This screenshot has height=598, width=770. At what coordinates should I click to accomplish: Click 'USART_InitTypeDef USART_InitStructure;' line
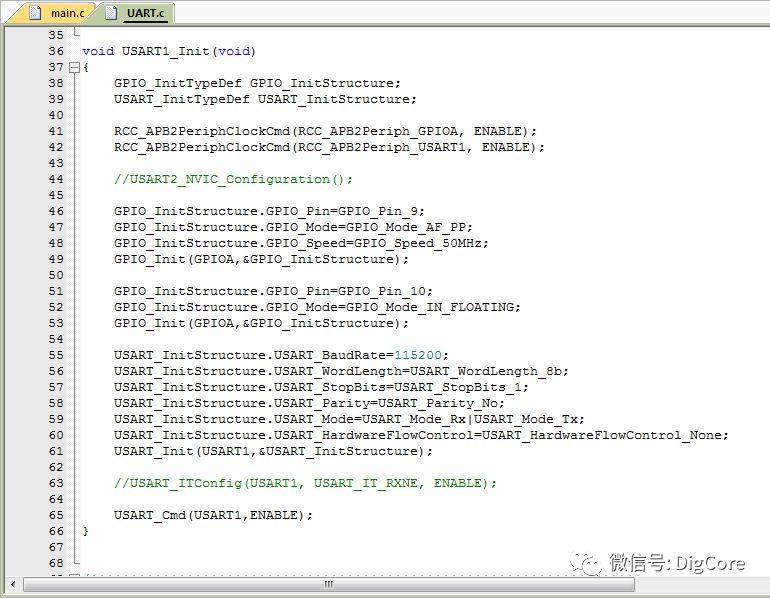[265, 99]
